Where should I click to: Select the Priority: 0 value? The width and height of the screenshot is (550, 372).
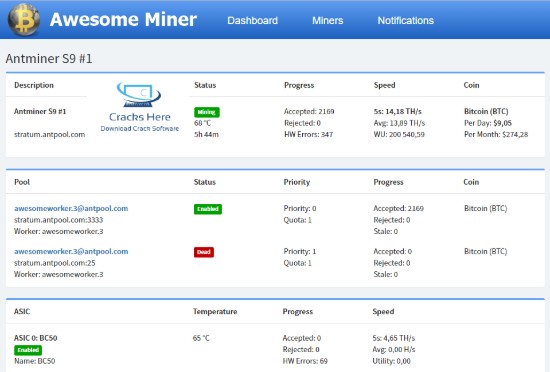click(300, 208)
